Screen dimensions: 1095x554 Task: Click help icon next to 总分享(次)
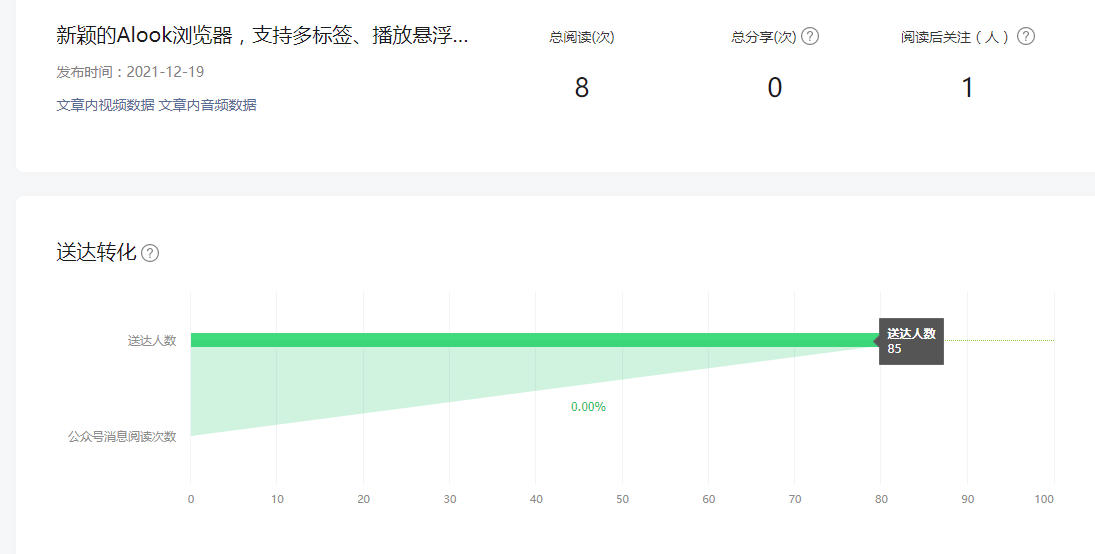(809, 36)
